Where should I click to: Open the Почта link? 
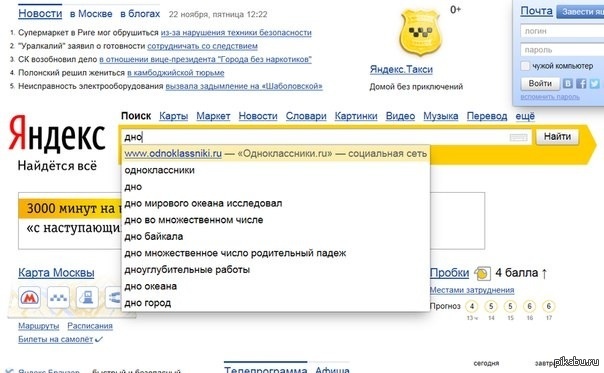536,11
